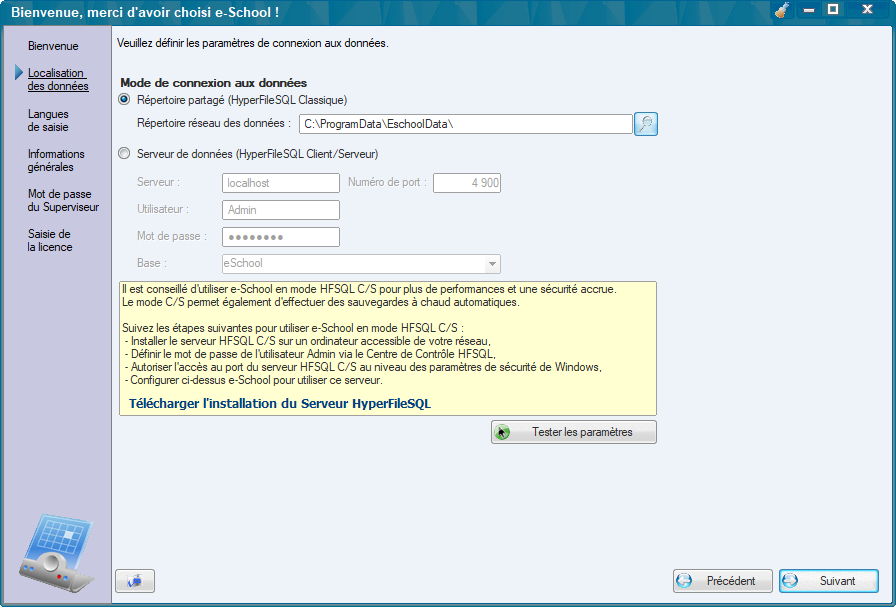Image resolution: width=896 pixels, height=607 pixels.
Task: Open Mot de passe du Superviseur step
Action: (63, 201)
